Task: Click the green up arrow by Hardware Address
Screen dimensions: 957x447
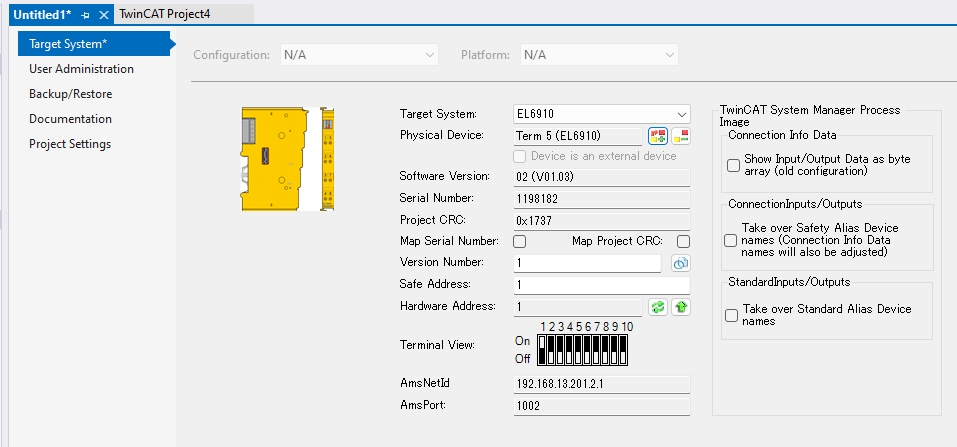Action: pyautogui.click(x=681, y=307)
